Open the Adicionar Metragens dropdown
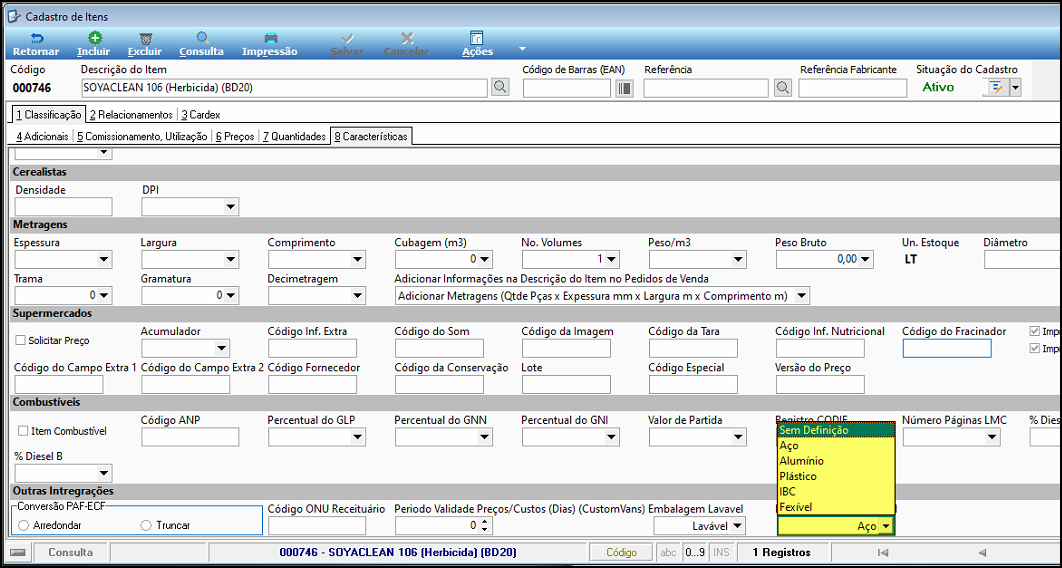The height and width of the screenshot is (568, 1062). pyautogui.click(x=801, y=296)
